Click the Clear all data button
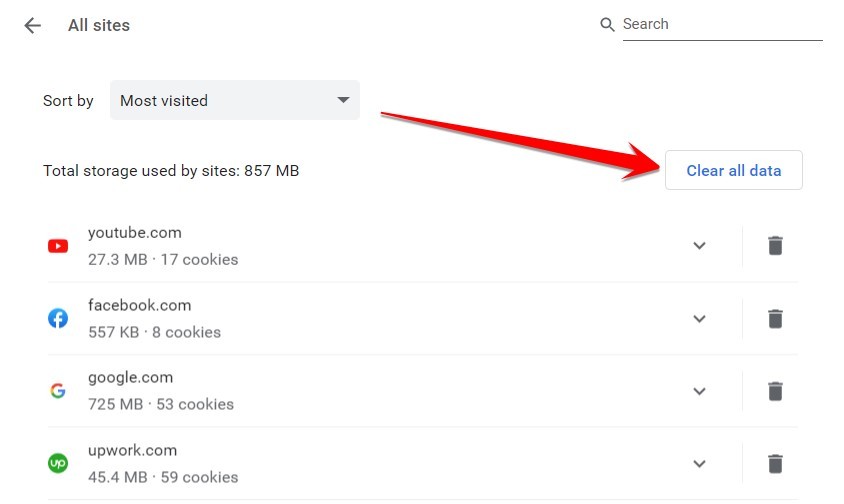Screen dimensions: 844x504 pos(734,170)
